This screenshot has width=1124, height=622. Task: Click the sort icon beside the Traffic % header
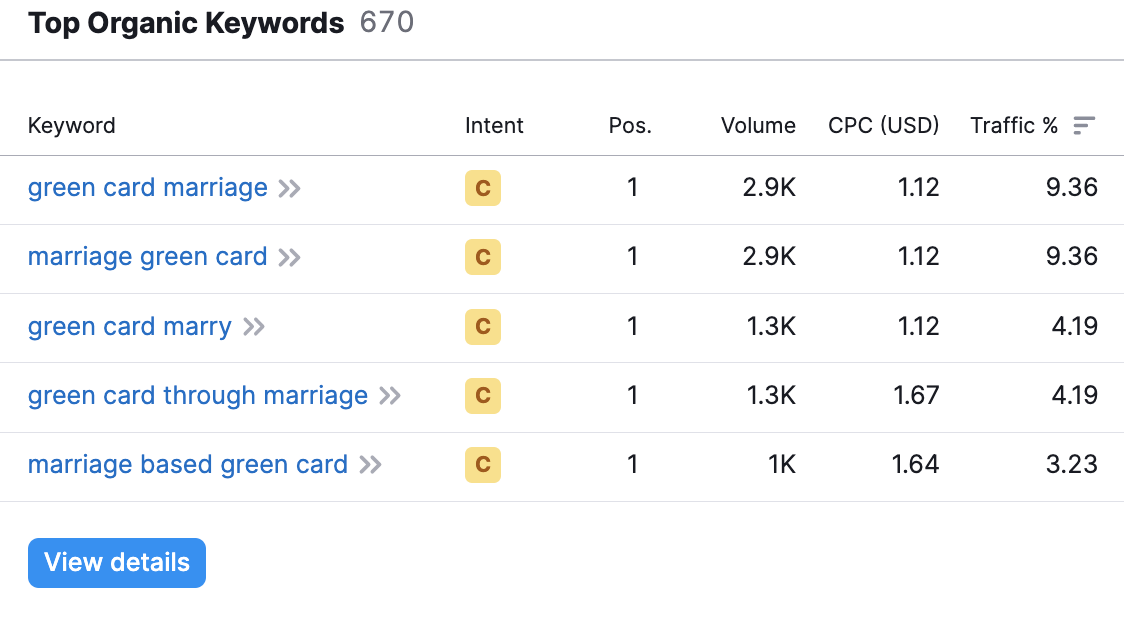pyautogui.click(x=1084, y=125)
